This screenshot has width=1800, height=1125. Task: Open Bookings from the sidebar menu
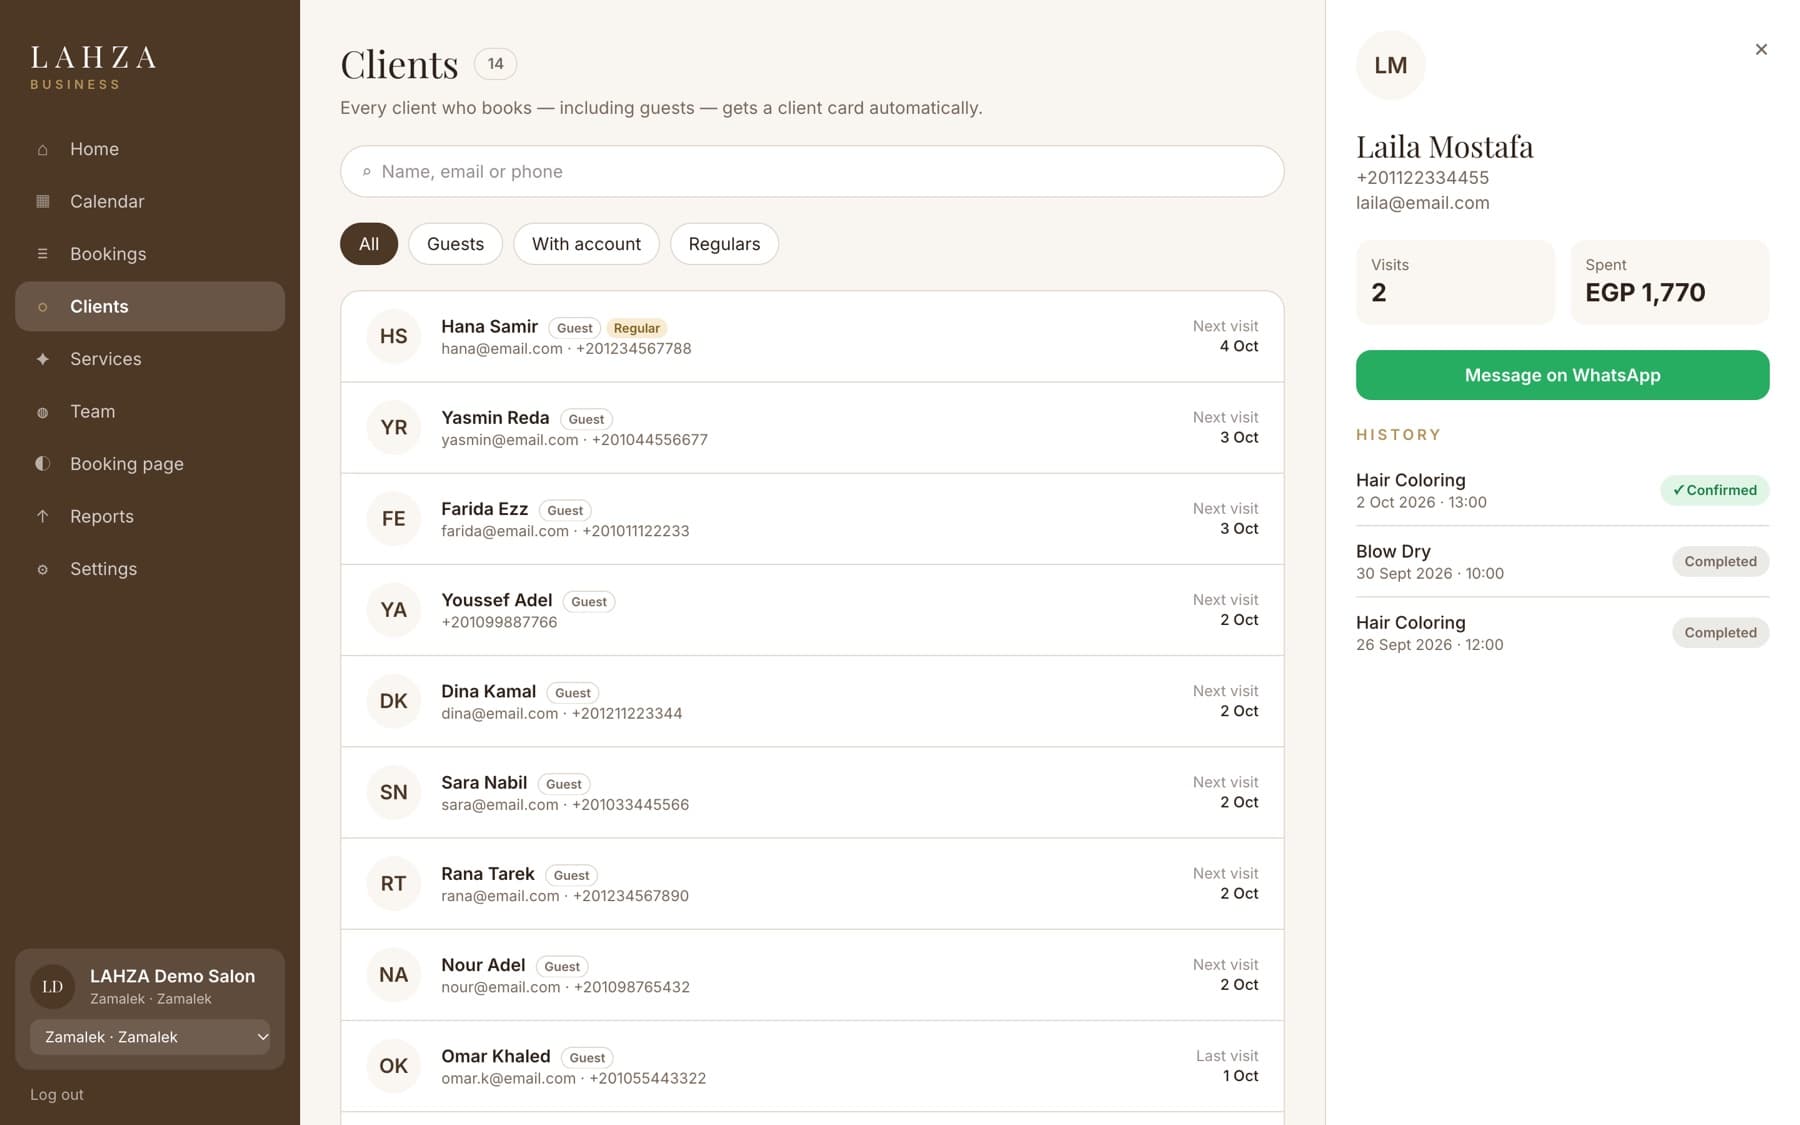tap(150, 254)
